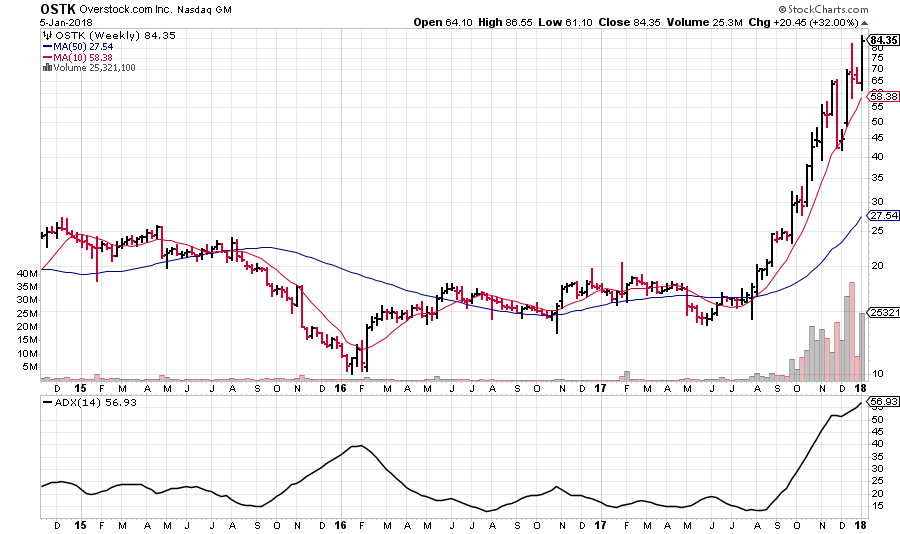Click the OSTK (Weekly) 84.35 legend entry

click(115, 36)
